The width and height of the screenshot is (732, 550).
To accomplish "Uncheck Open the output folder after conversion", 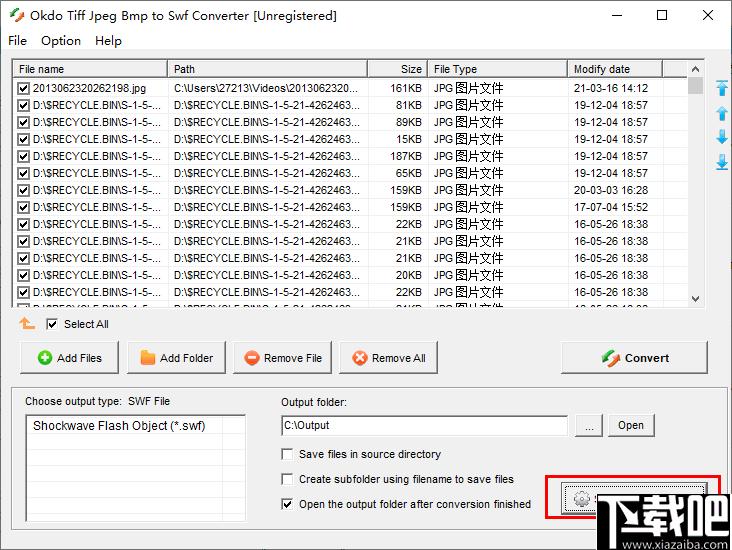I will point(288,504).
